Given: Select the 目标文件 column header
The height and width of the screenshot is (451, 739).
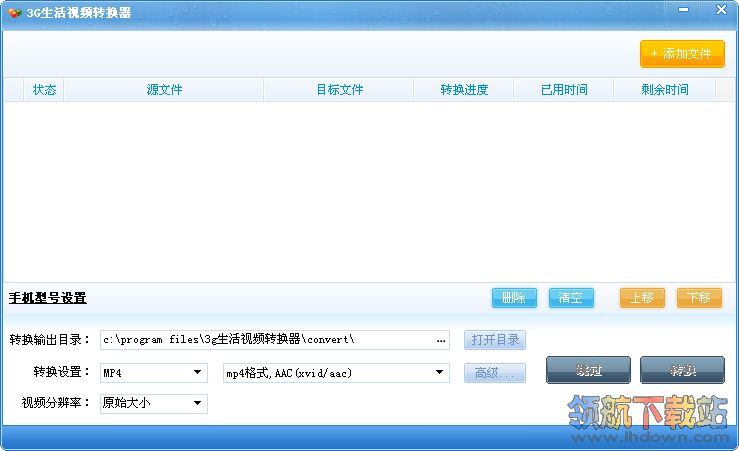Looking at the screenshot, I should coord(339,90).
